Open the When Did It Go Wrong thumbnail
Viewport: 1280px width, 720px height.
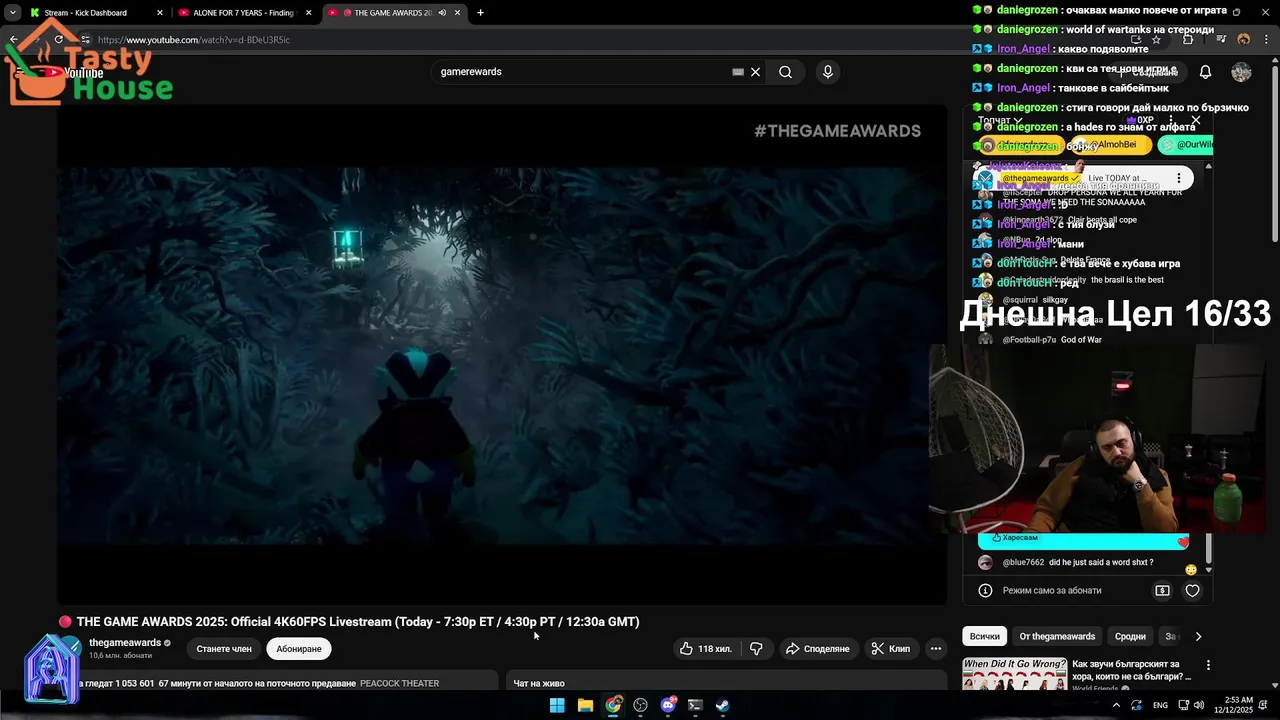[x=1015, y=673]
